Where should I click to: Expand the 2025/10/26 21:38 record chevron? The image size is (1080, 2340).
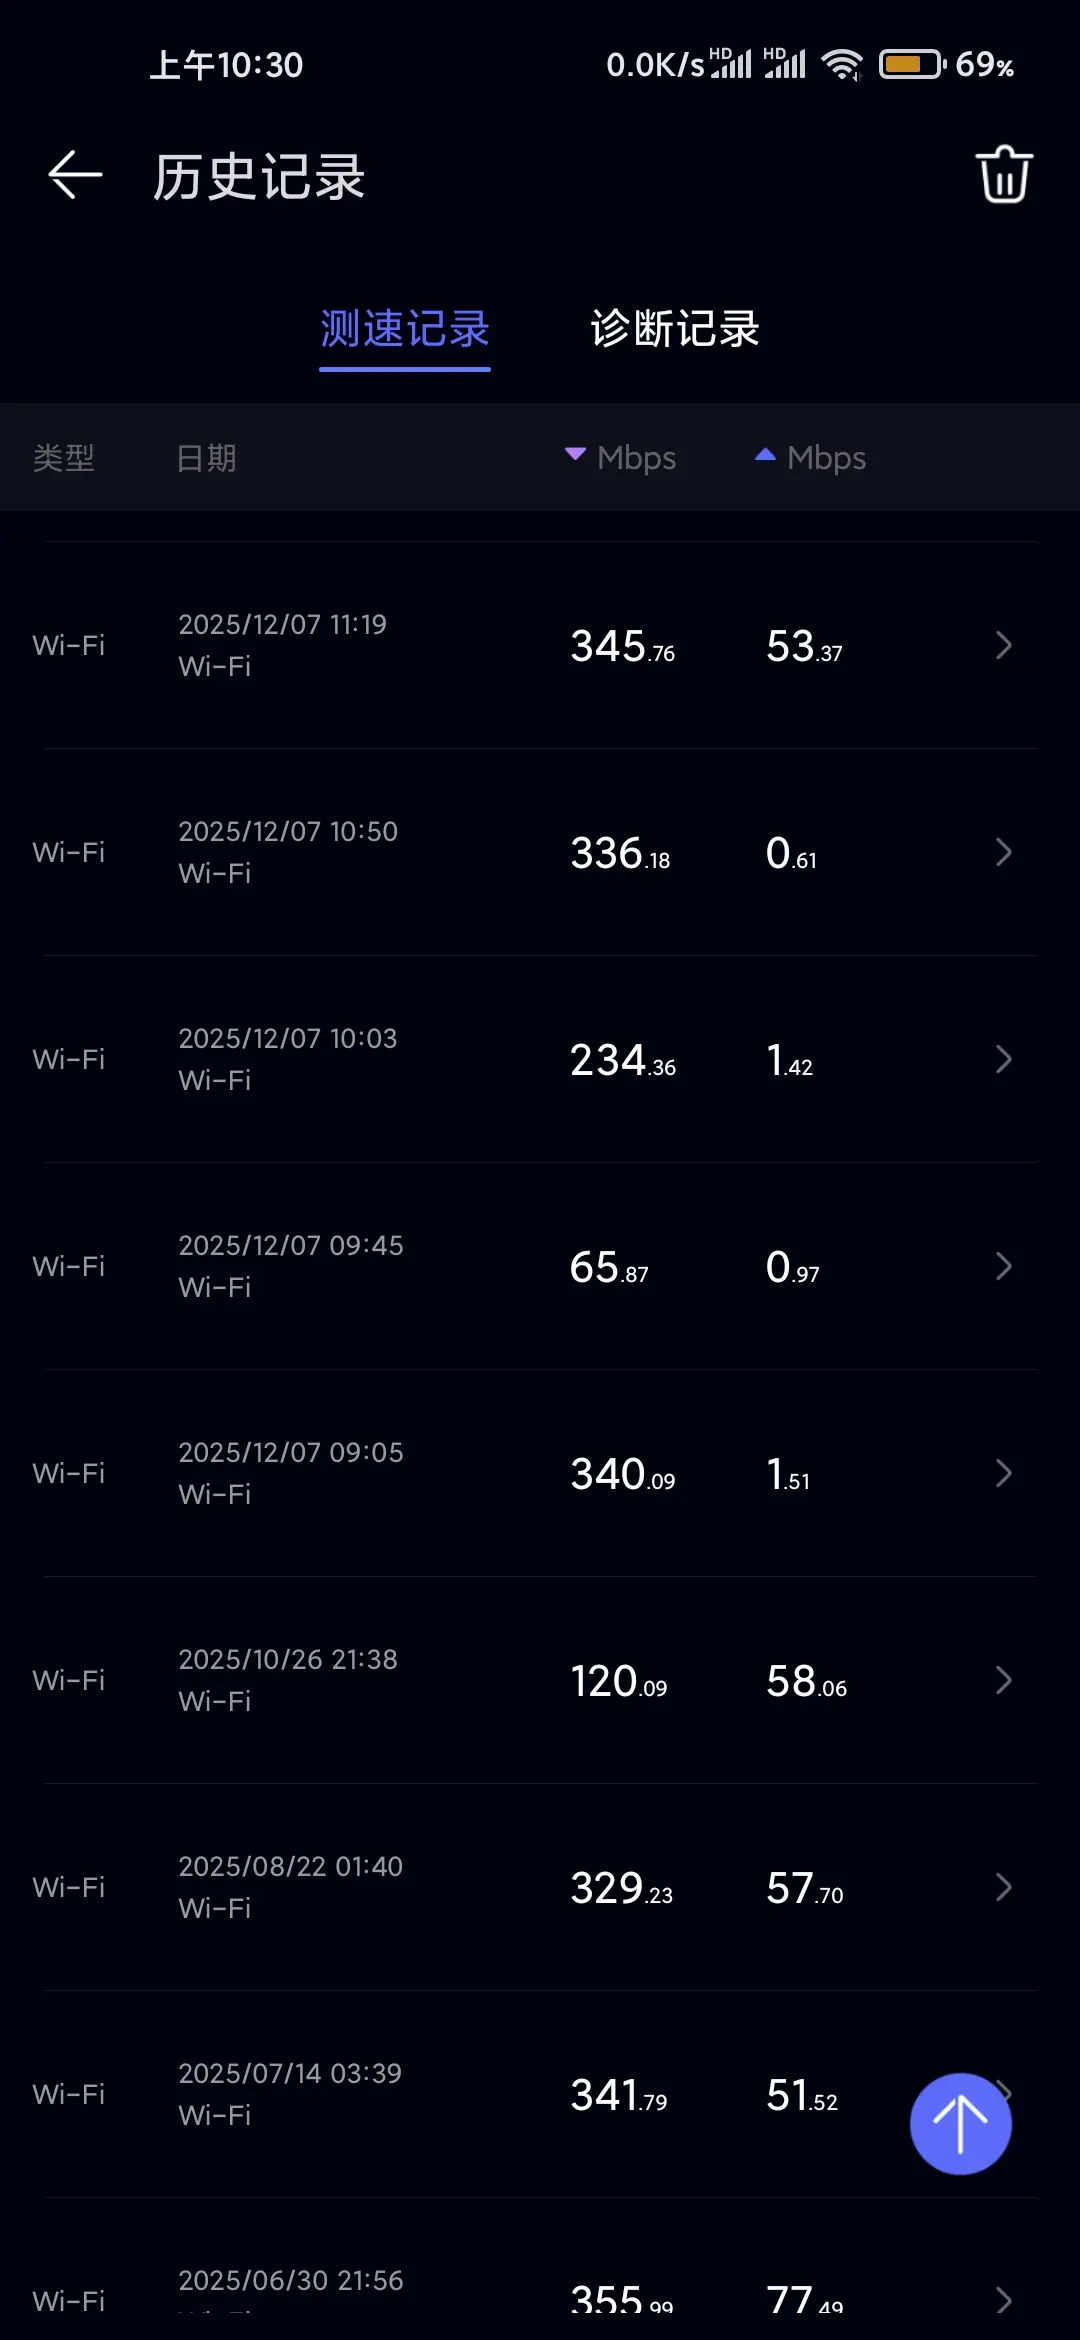coord(1003,1681)
